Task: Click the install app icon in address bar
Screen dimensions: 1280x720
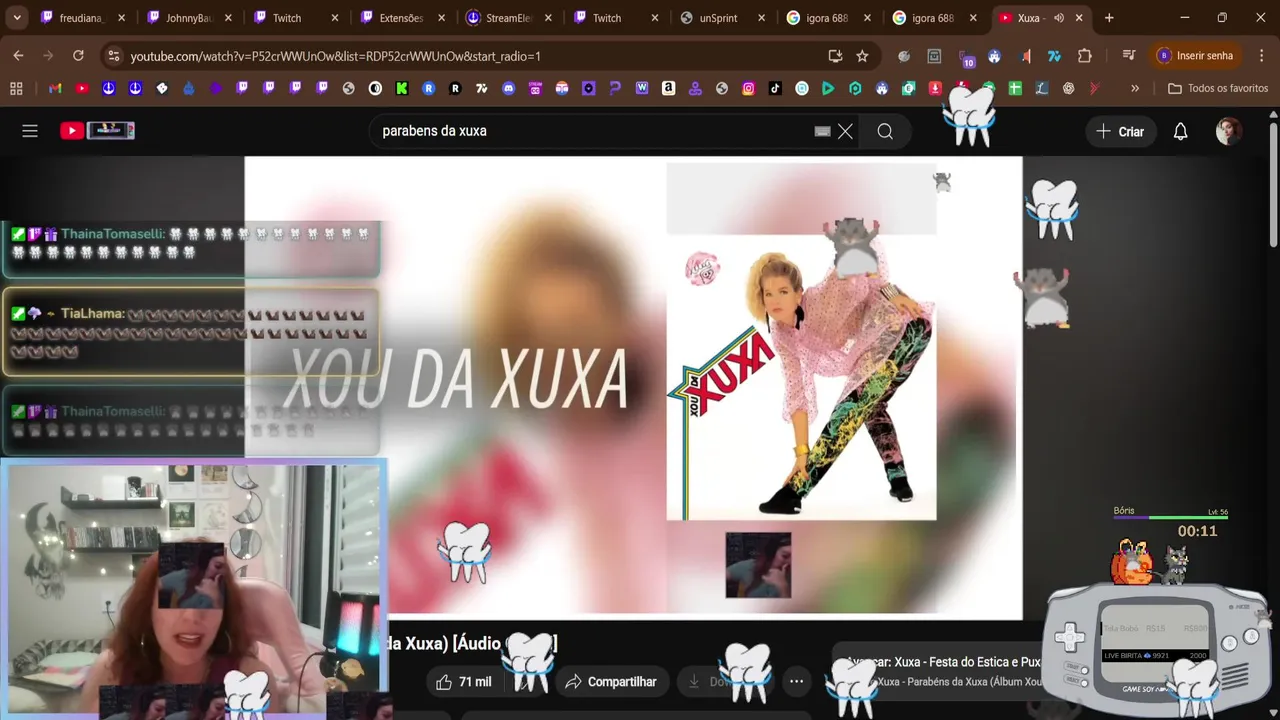Action: [x=835, y=56]
